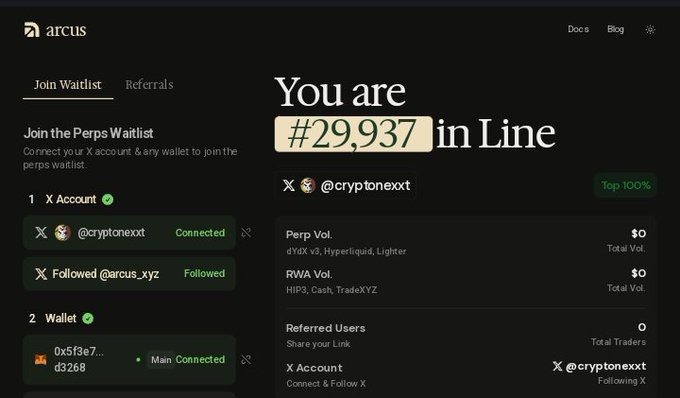Click the Total Traders text
The height and width of the screenshot is (398, 680).
618,342
